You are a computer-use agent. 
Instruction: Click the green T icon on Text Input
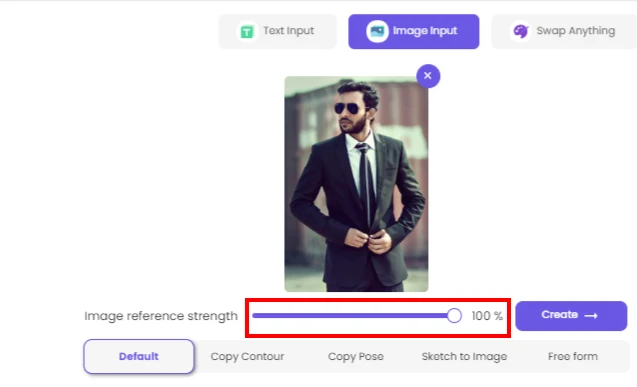247,31
